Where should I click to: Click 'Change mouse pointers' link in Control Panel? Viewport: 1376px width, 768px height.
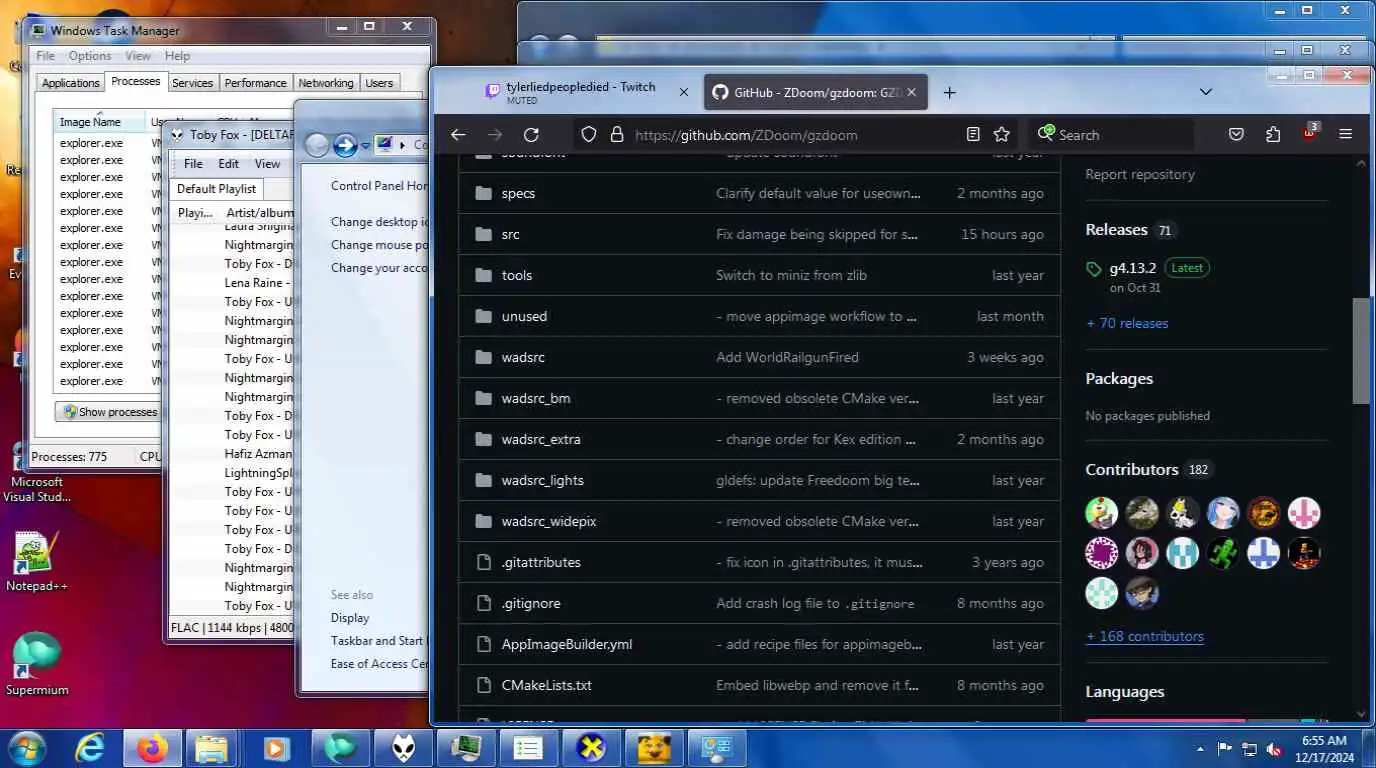pyautogui.click(x=379, y=245)
